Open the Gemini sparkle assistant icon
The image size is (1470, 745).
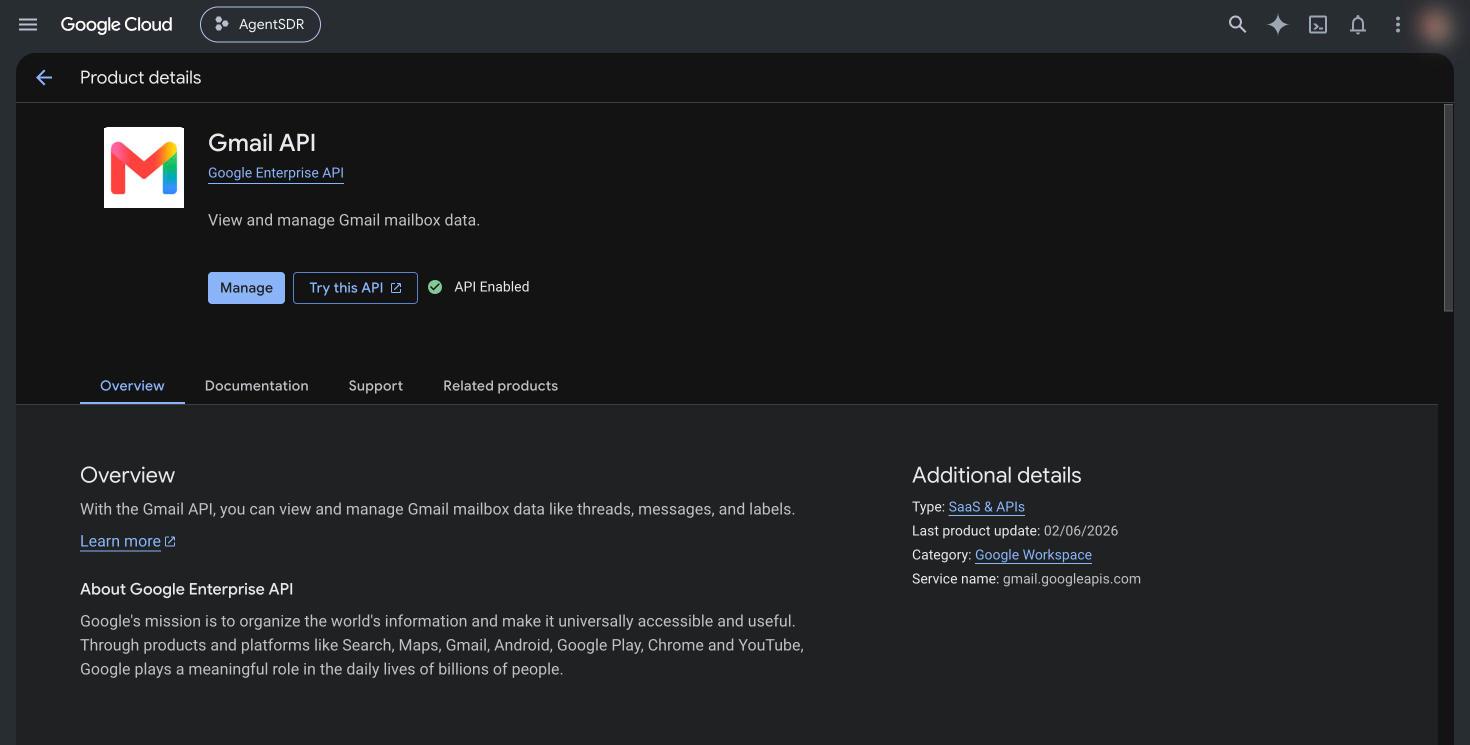pos(1278,25)
